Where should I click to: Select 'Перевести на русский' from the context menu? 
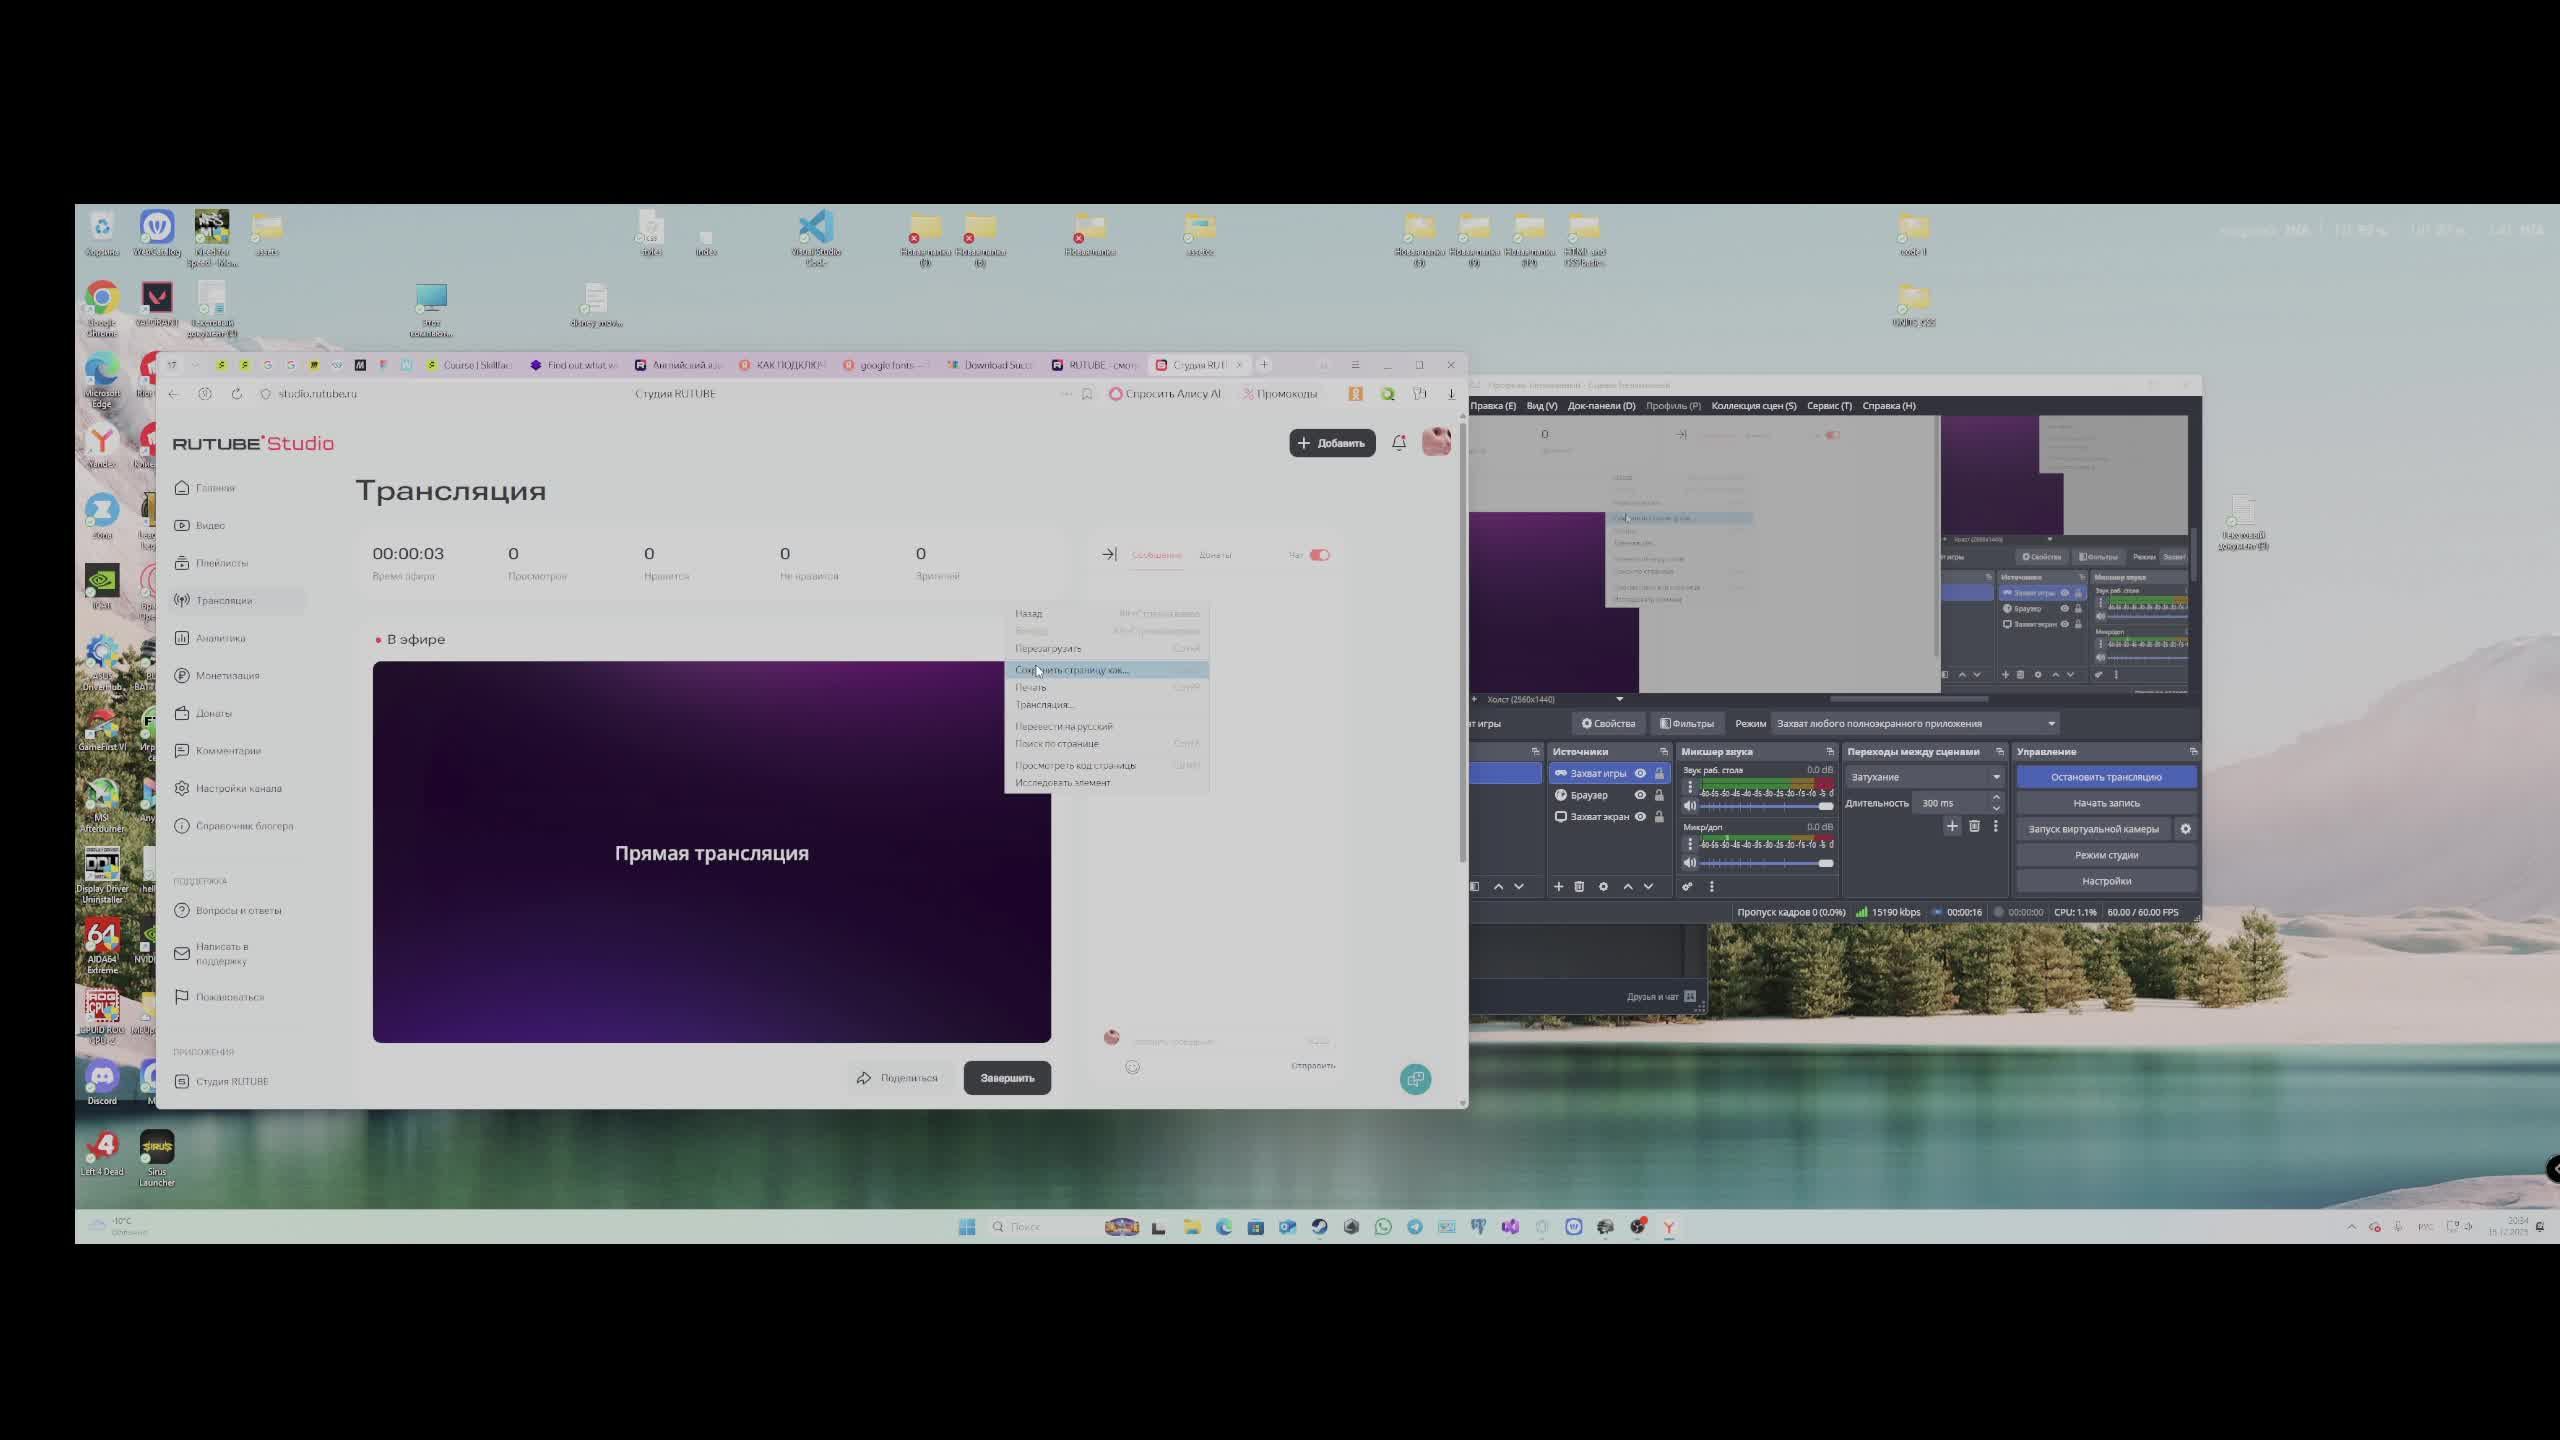pyautogui.click(x=1106, y=727)
